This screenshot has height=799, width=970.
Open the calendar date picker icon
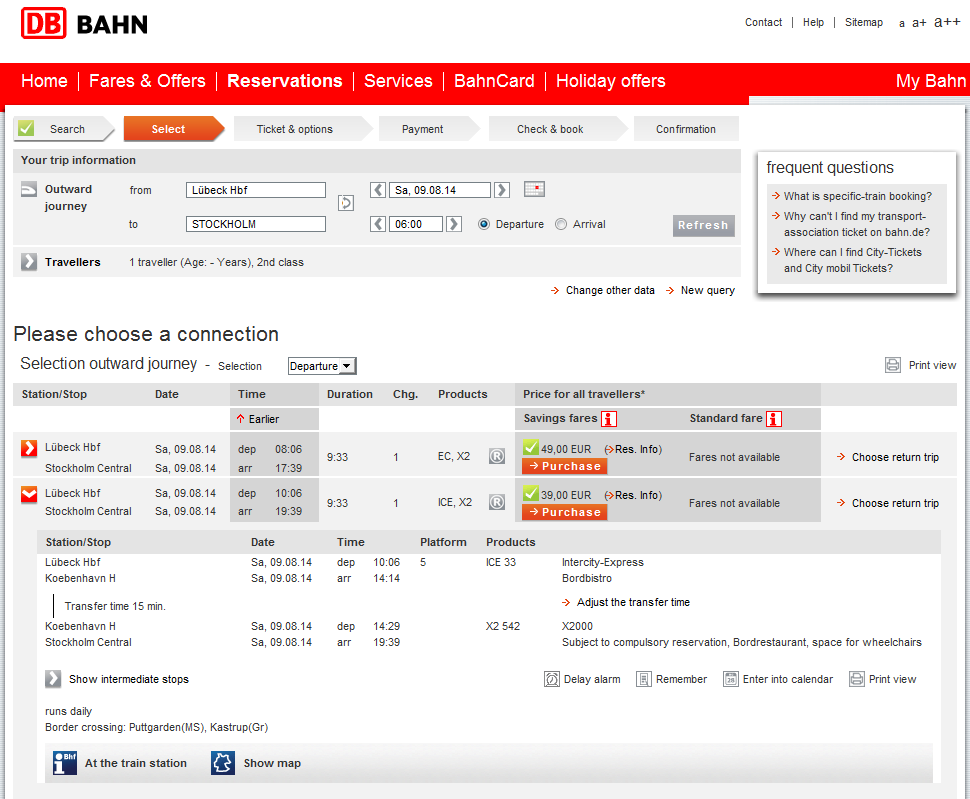534,190
